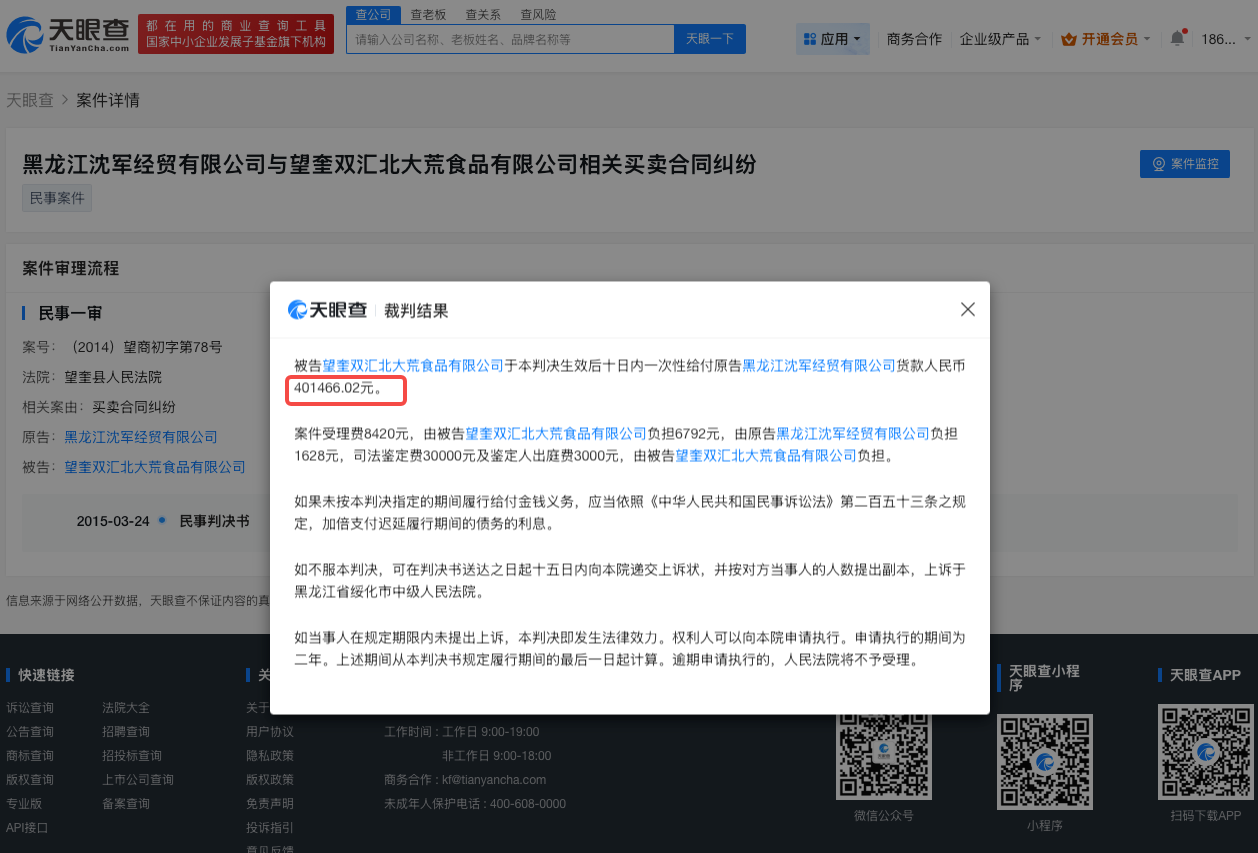
Task: Open footer link 版权政策
Action: pyautogui.click(x=270, y=779)
